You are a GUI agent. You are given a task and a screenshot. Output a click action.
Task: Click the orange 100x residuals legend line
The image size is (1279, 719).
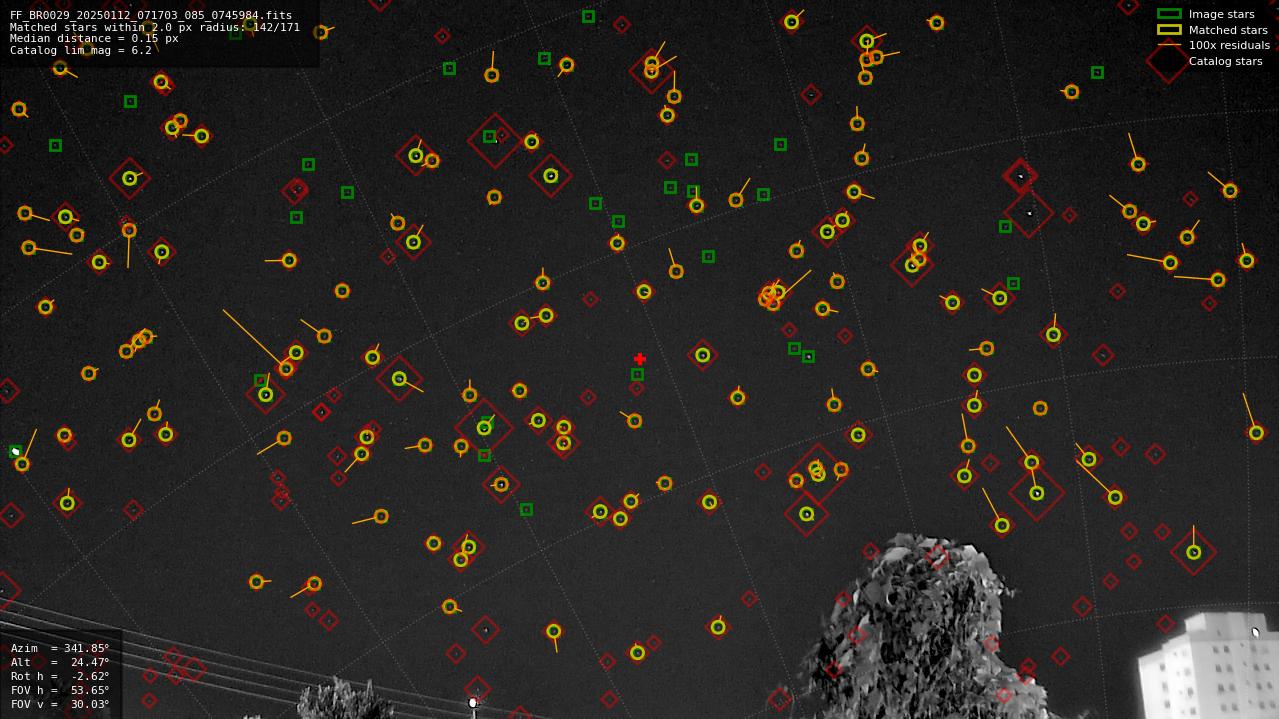click(x=1169, y=45)
